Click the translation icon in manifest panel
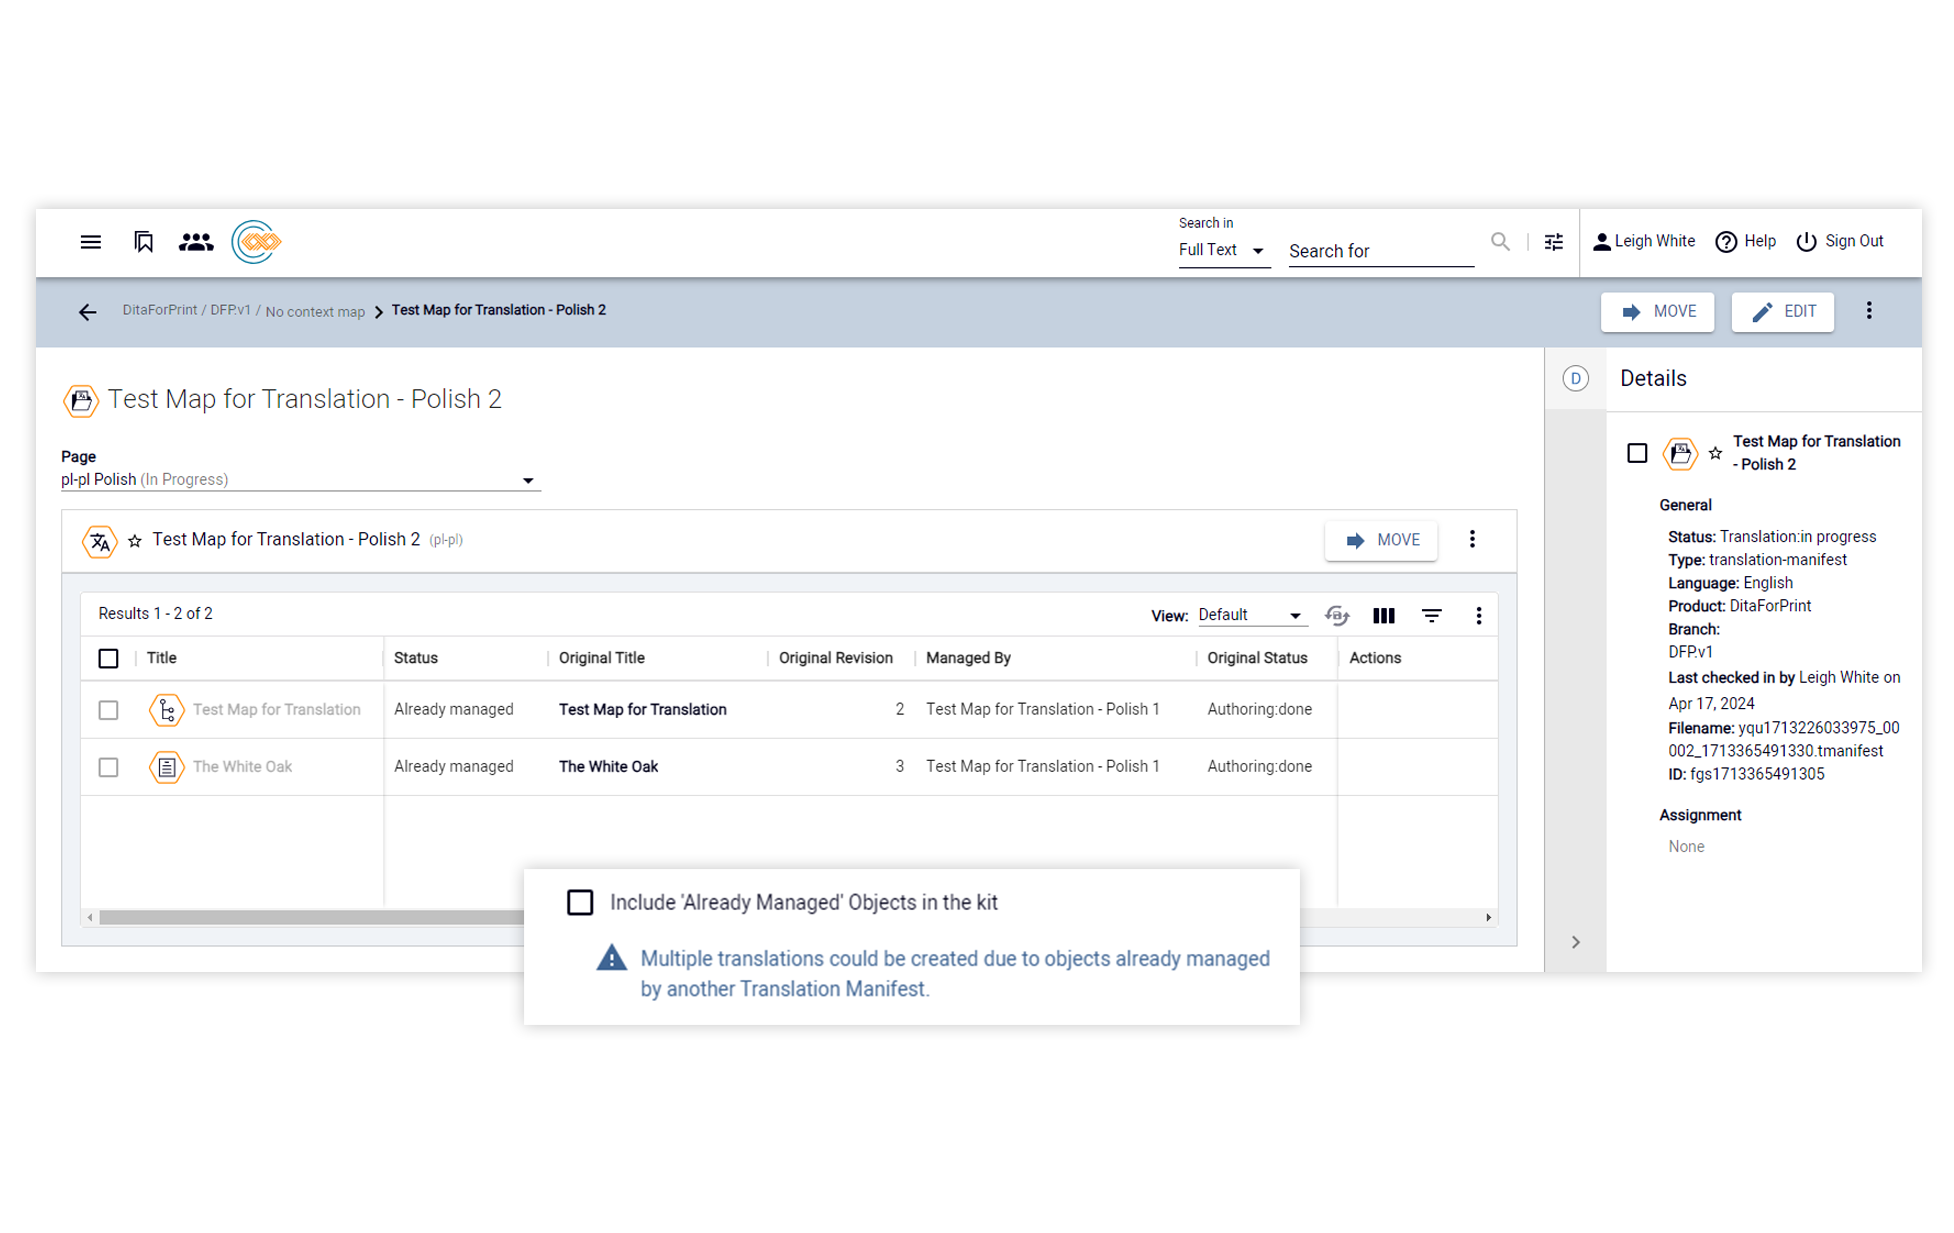 click(100, 541)
